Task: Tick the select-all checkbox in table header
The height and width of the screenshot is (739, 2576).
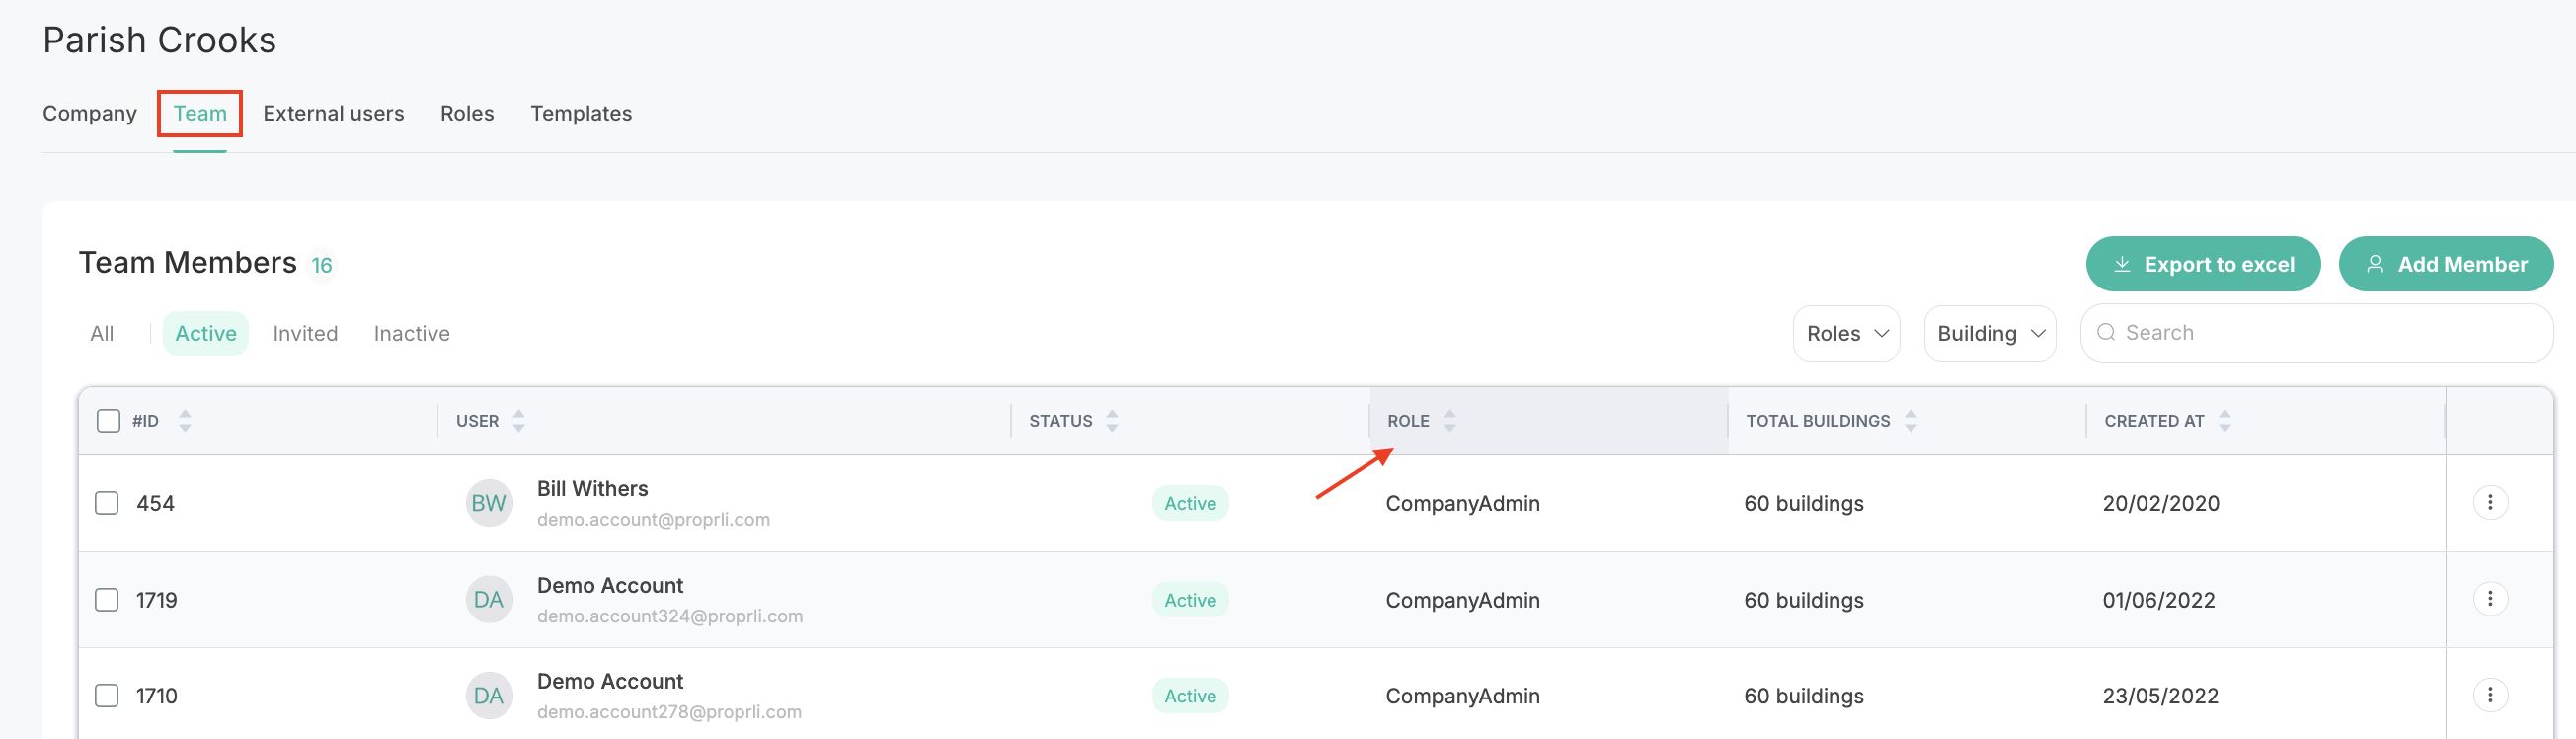Action: (108, 421)
